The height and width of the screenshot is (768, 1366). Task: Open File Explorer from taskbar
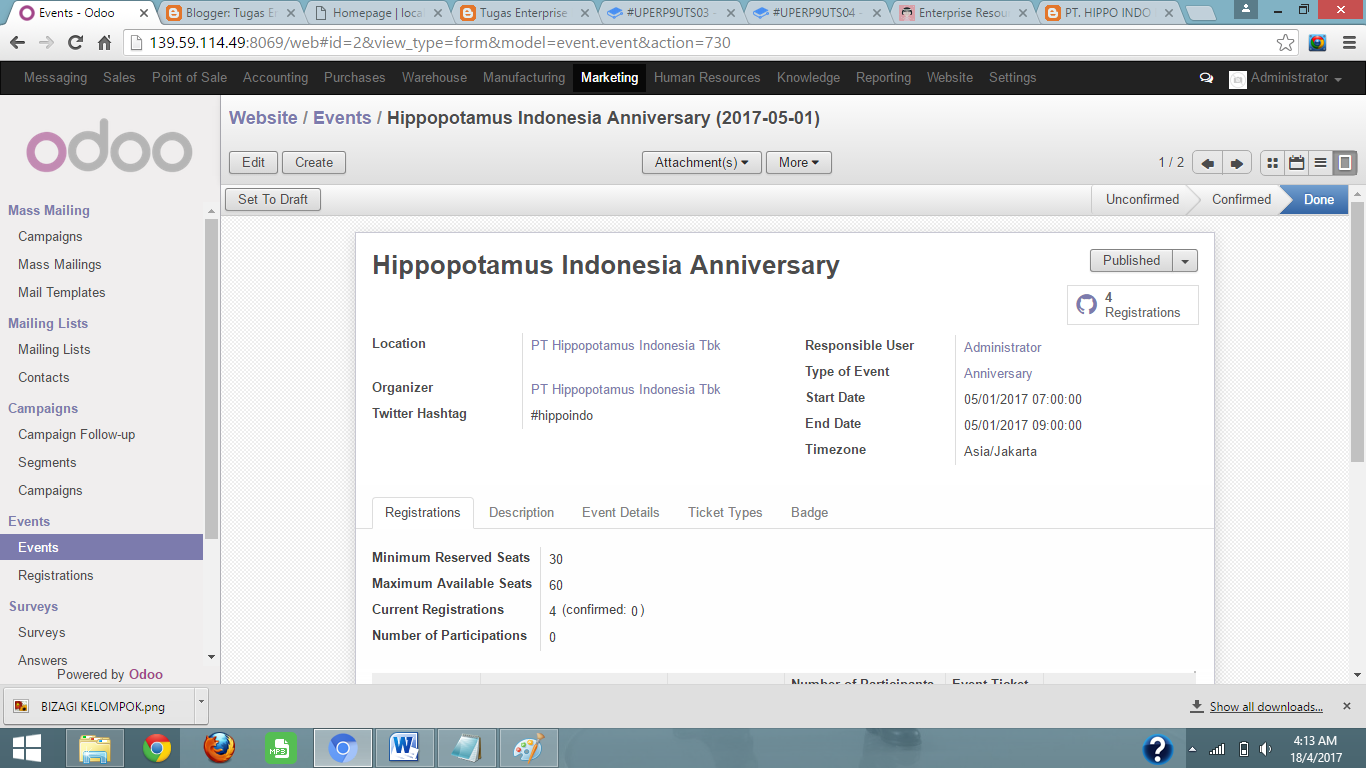95,748
